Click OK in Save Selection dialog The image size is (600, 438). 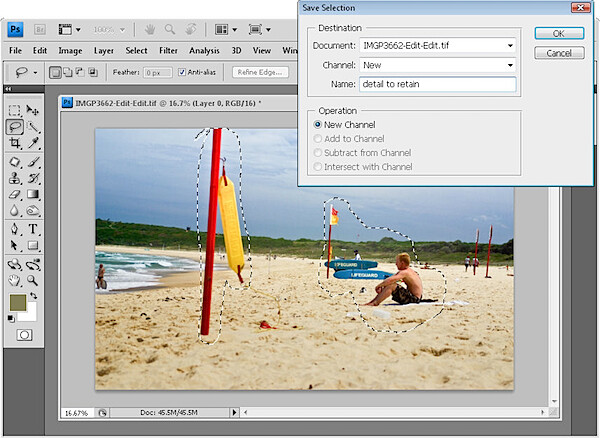click(559, 33)
